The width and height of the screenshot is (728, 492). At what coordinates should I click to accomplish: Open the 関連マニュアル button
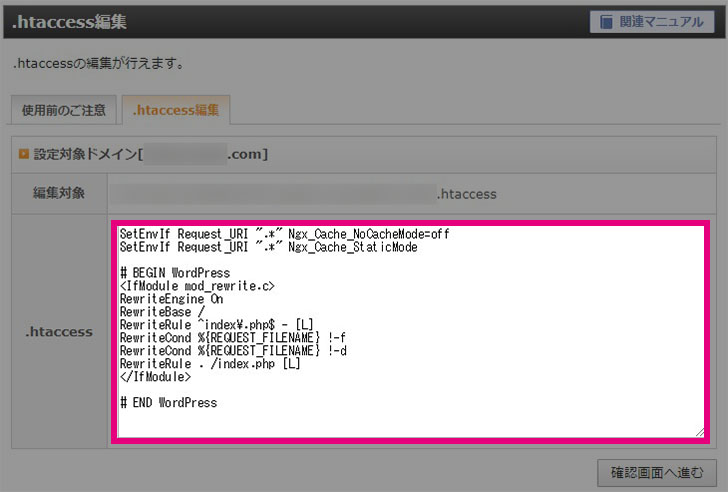(x=652, y=22)
